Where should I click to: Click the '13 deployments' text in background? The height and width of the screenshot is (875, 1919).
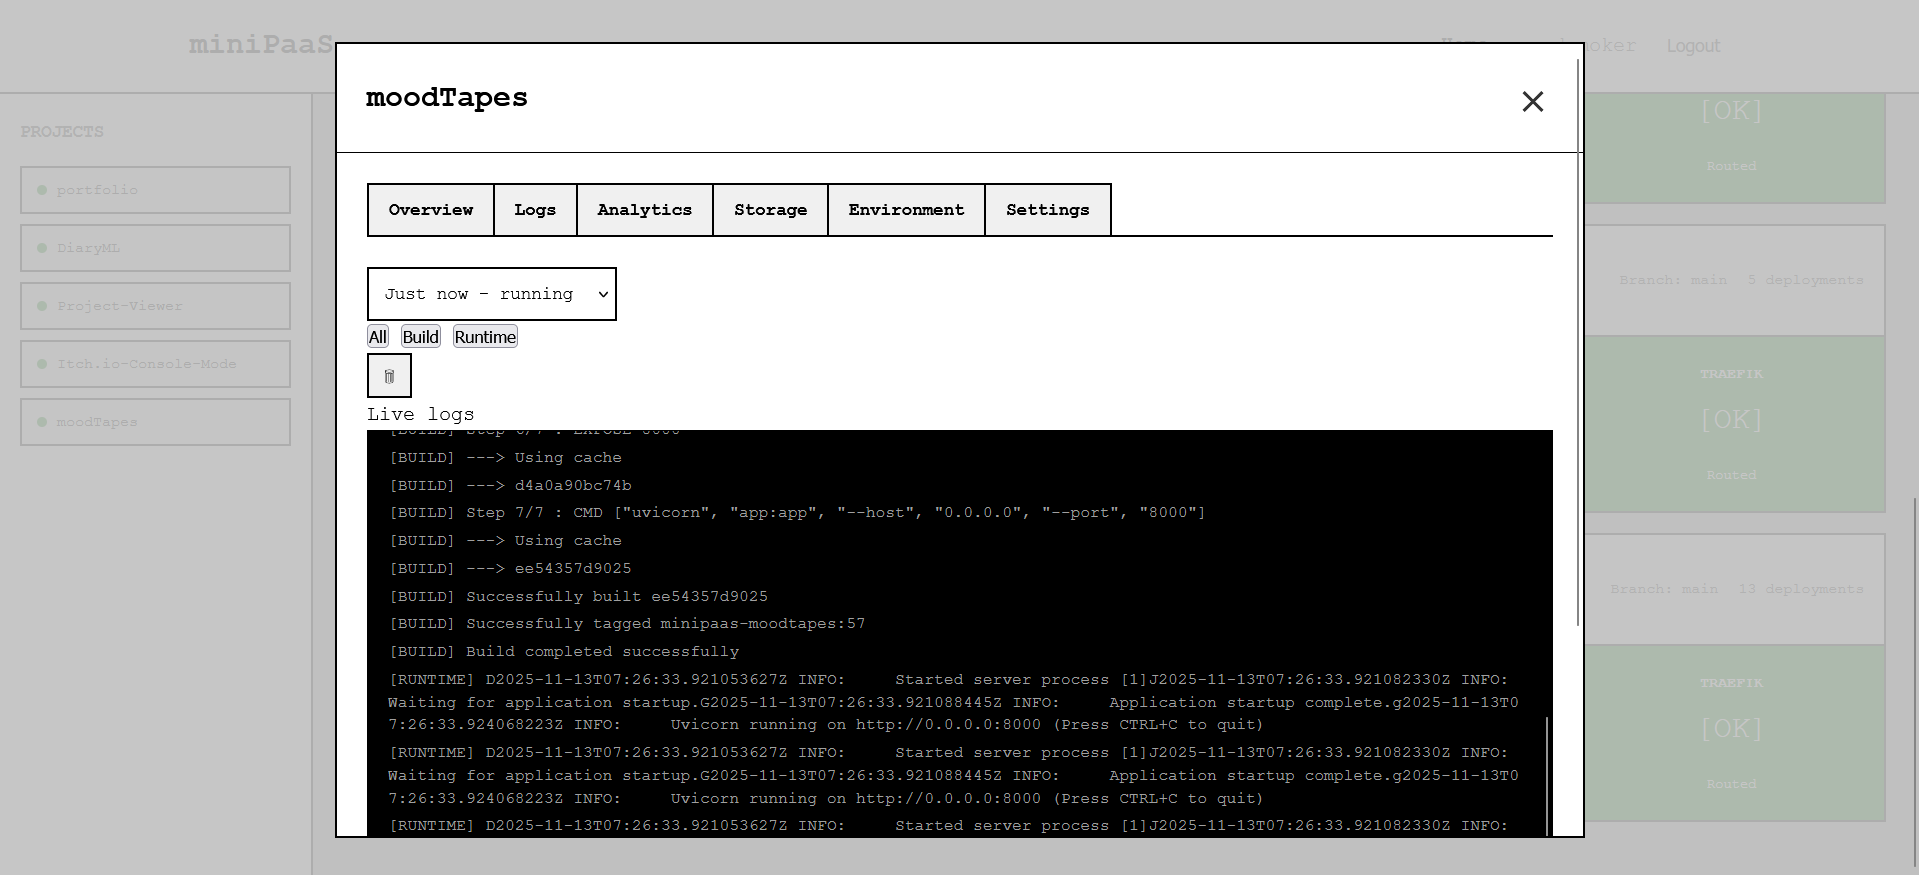tap(1801, 589)
